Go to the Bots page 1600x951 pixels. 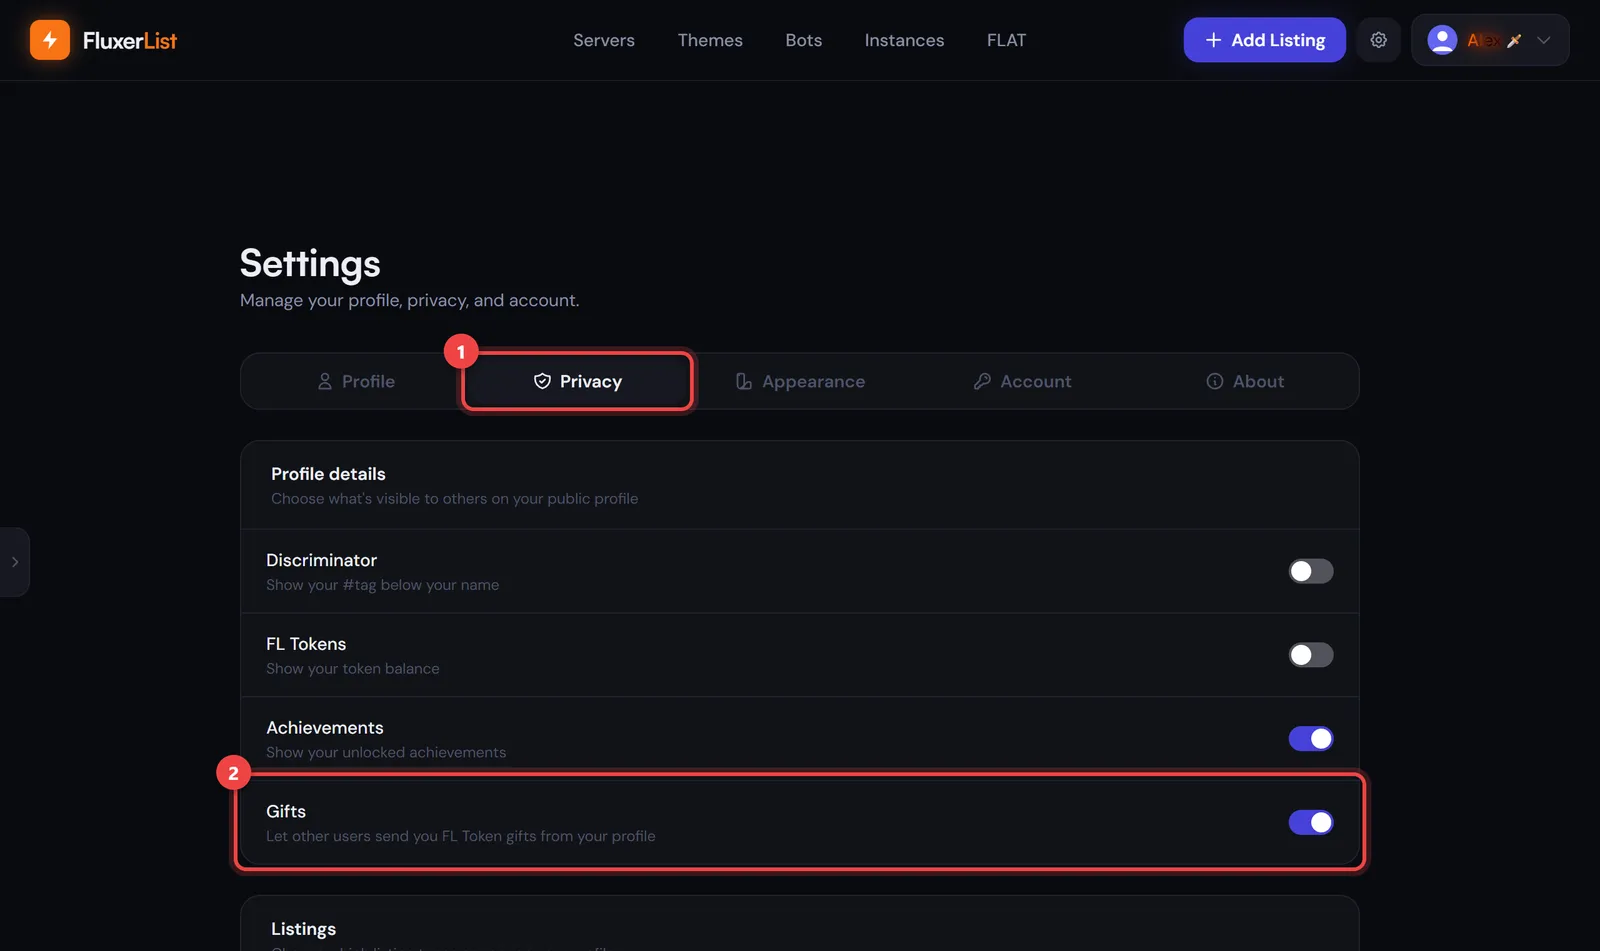(803, 40)
